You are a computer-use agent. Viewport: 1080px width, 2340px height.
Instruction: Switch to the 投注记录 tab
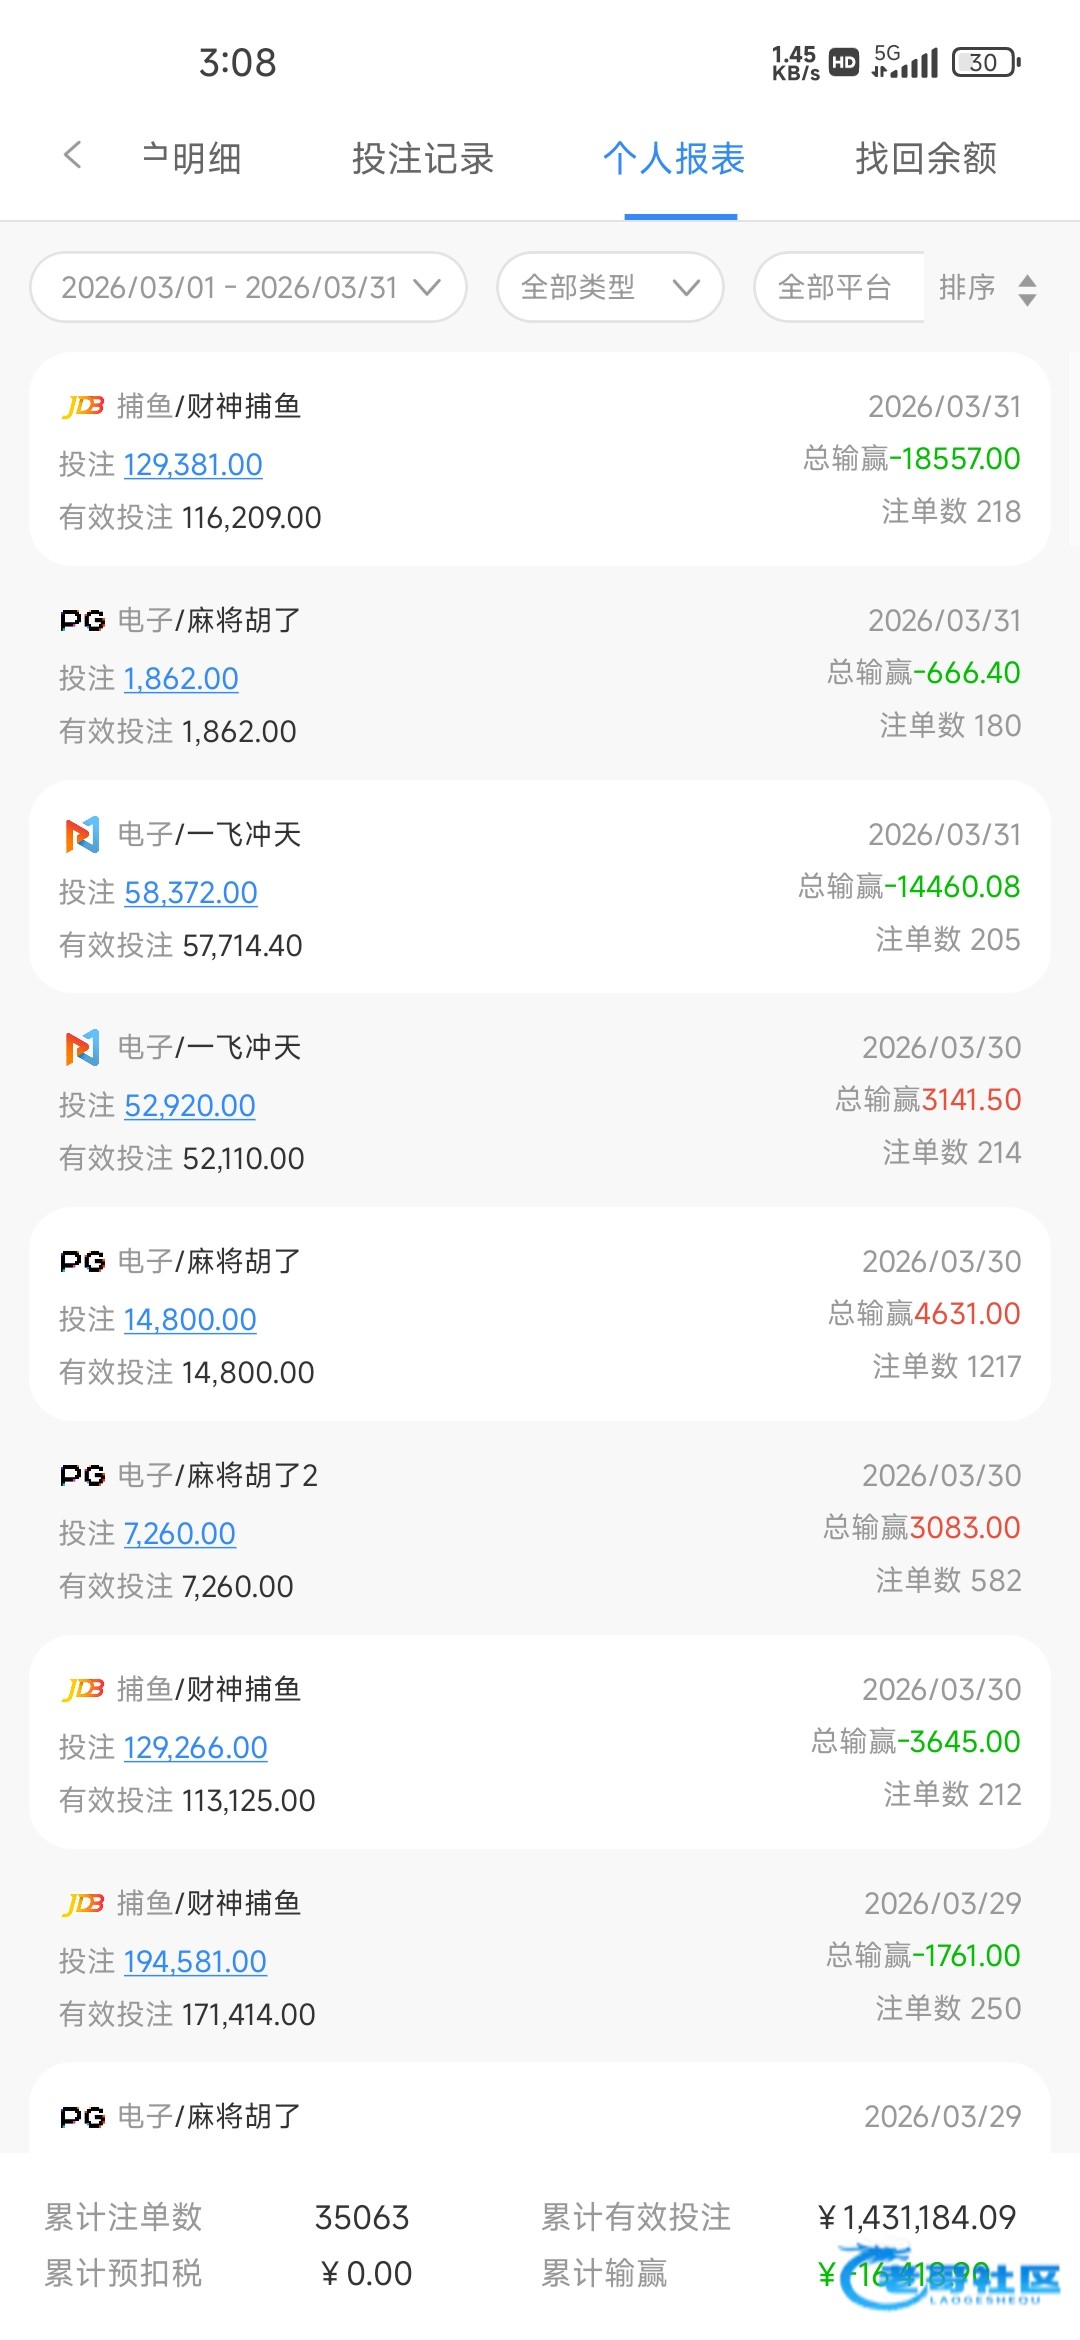423,158
